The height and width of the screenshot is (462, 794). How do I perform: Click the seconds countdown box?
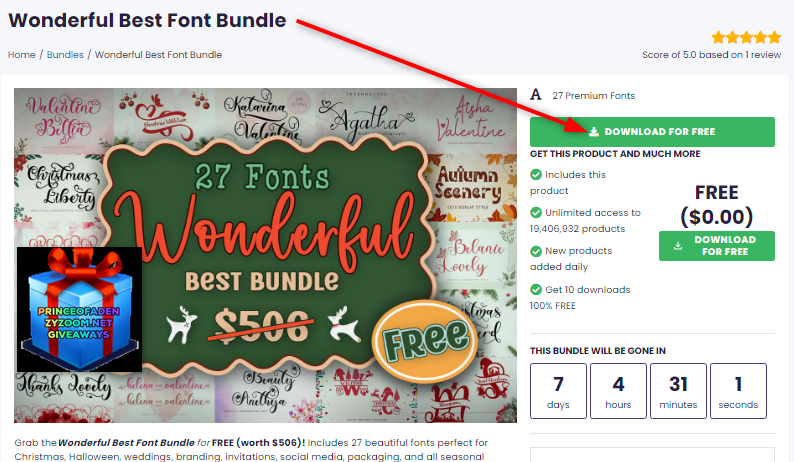tap(738, 391)
